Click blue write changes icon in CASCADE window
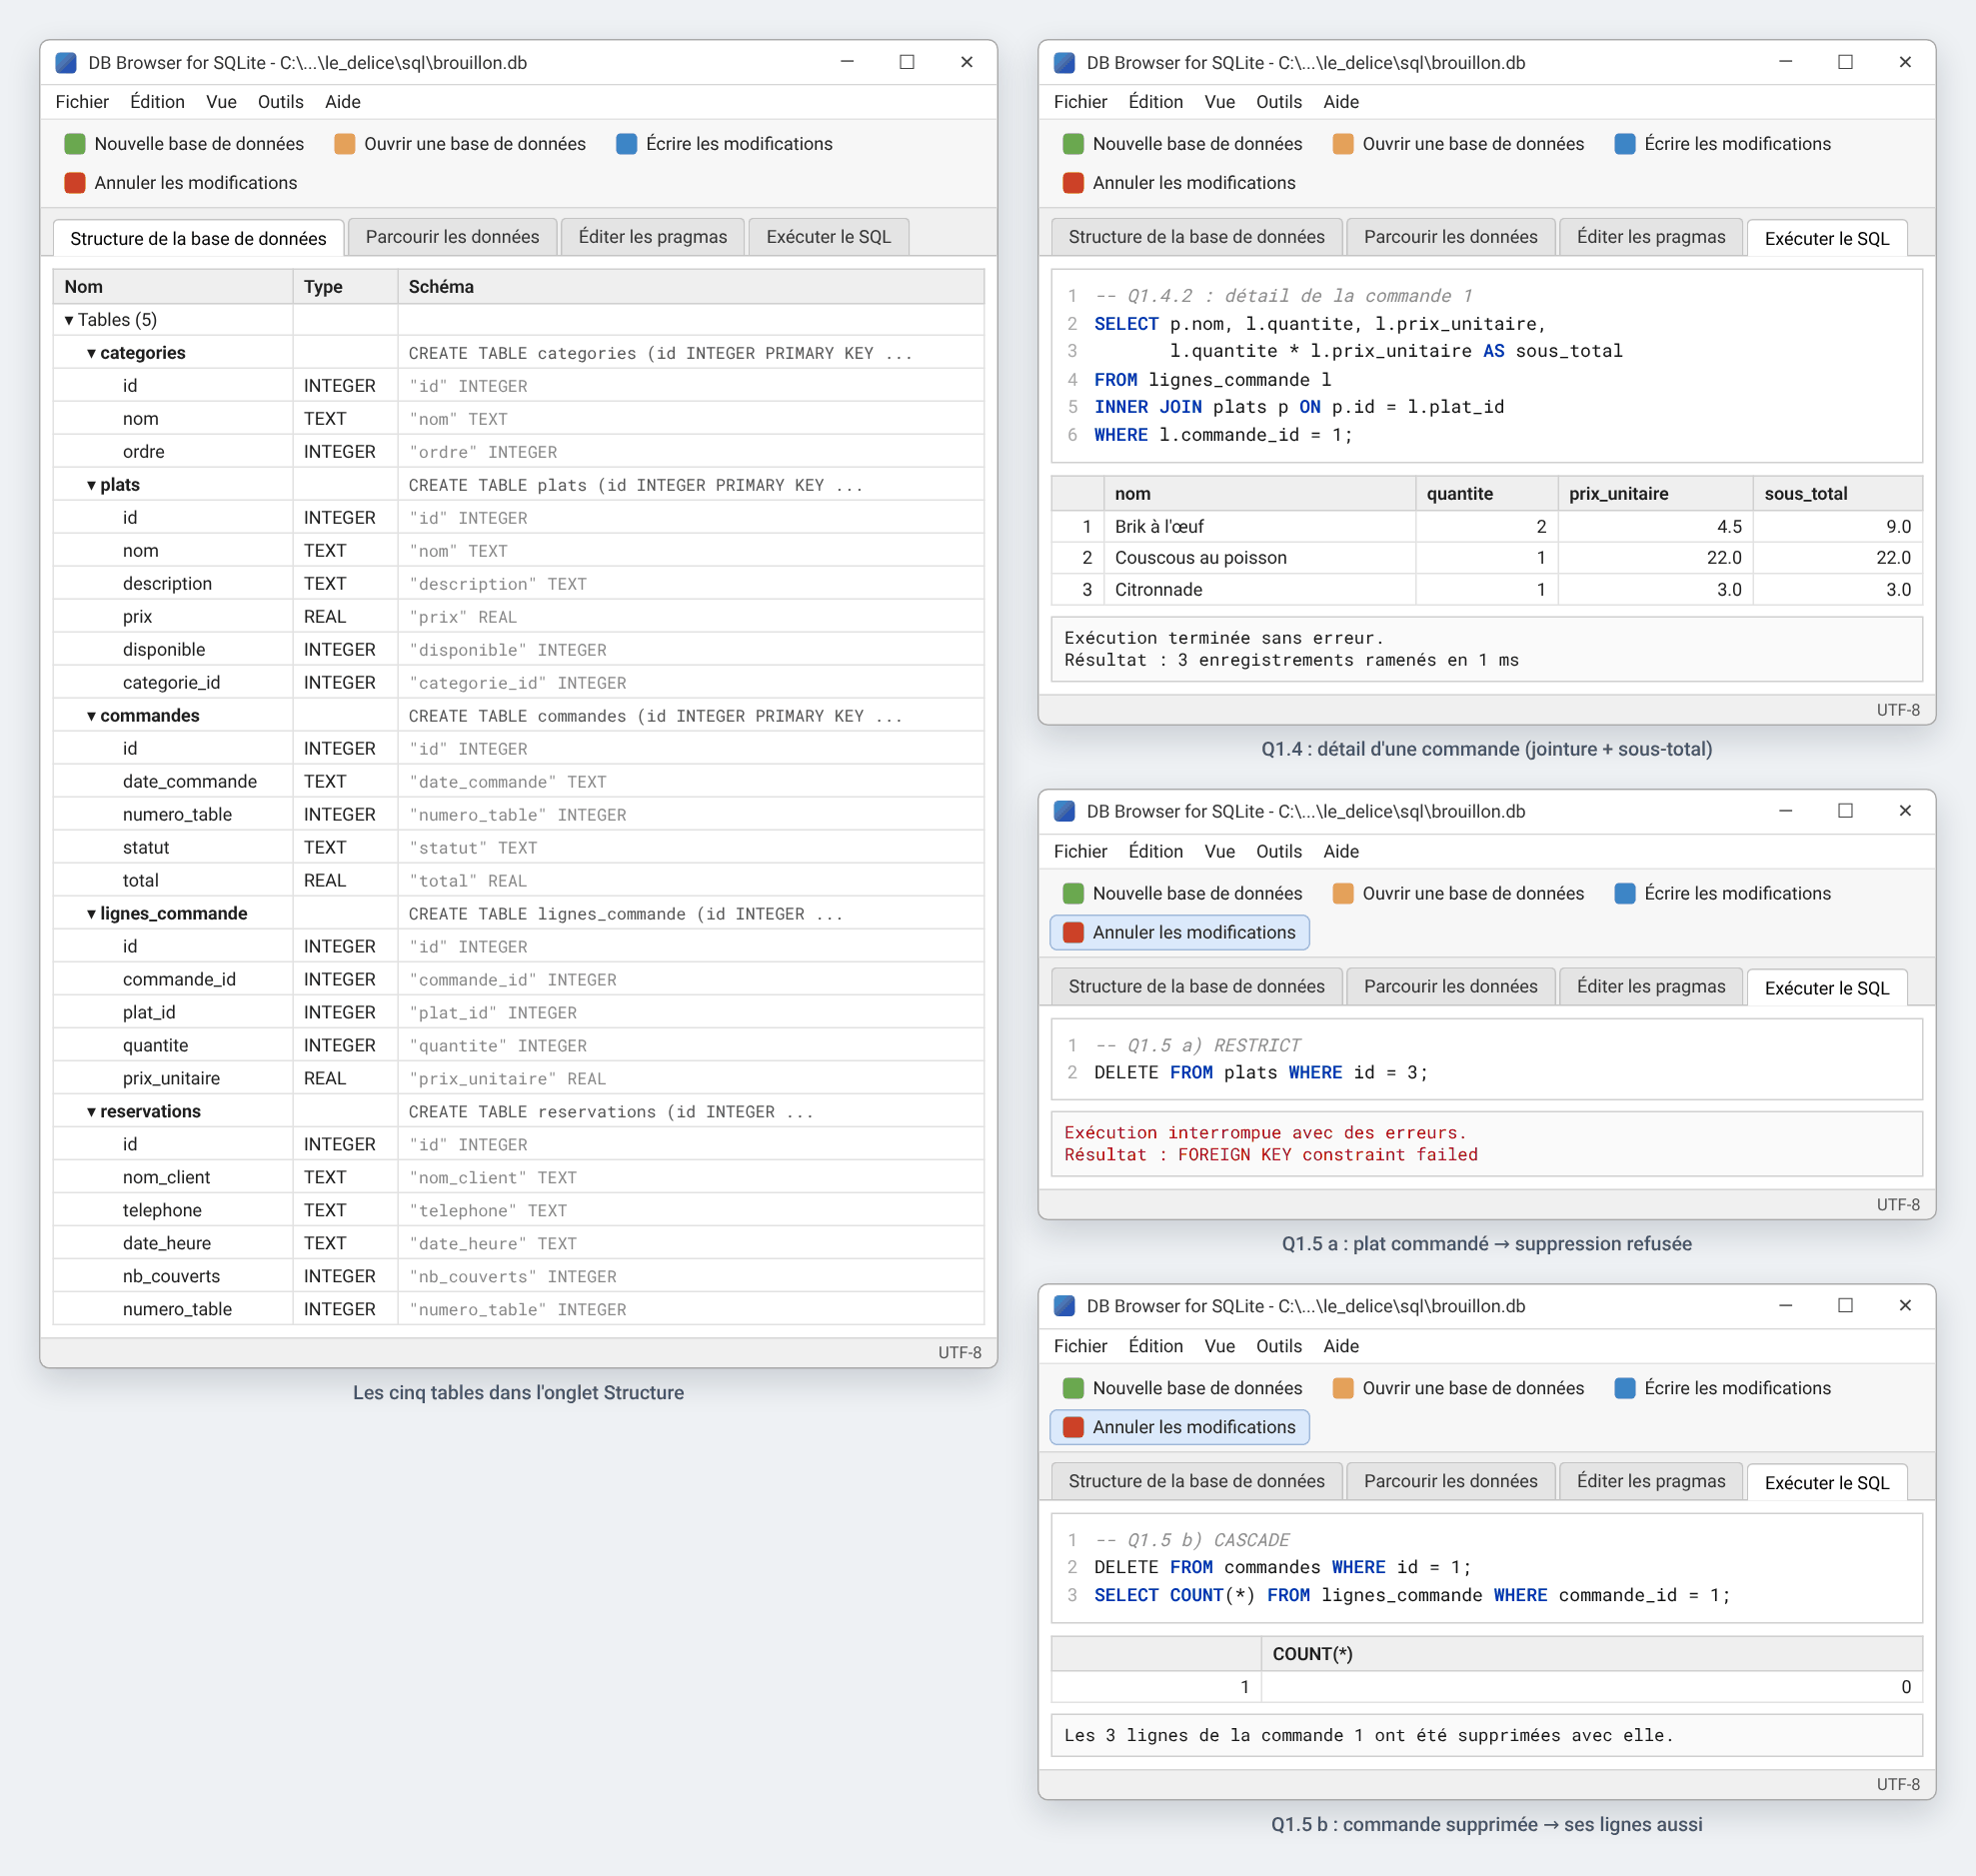This screenshot has width=1976, height=1876. point(1625,1388)
